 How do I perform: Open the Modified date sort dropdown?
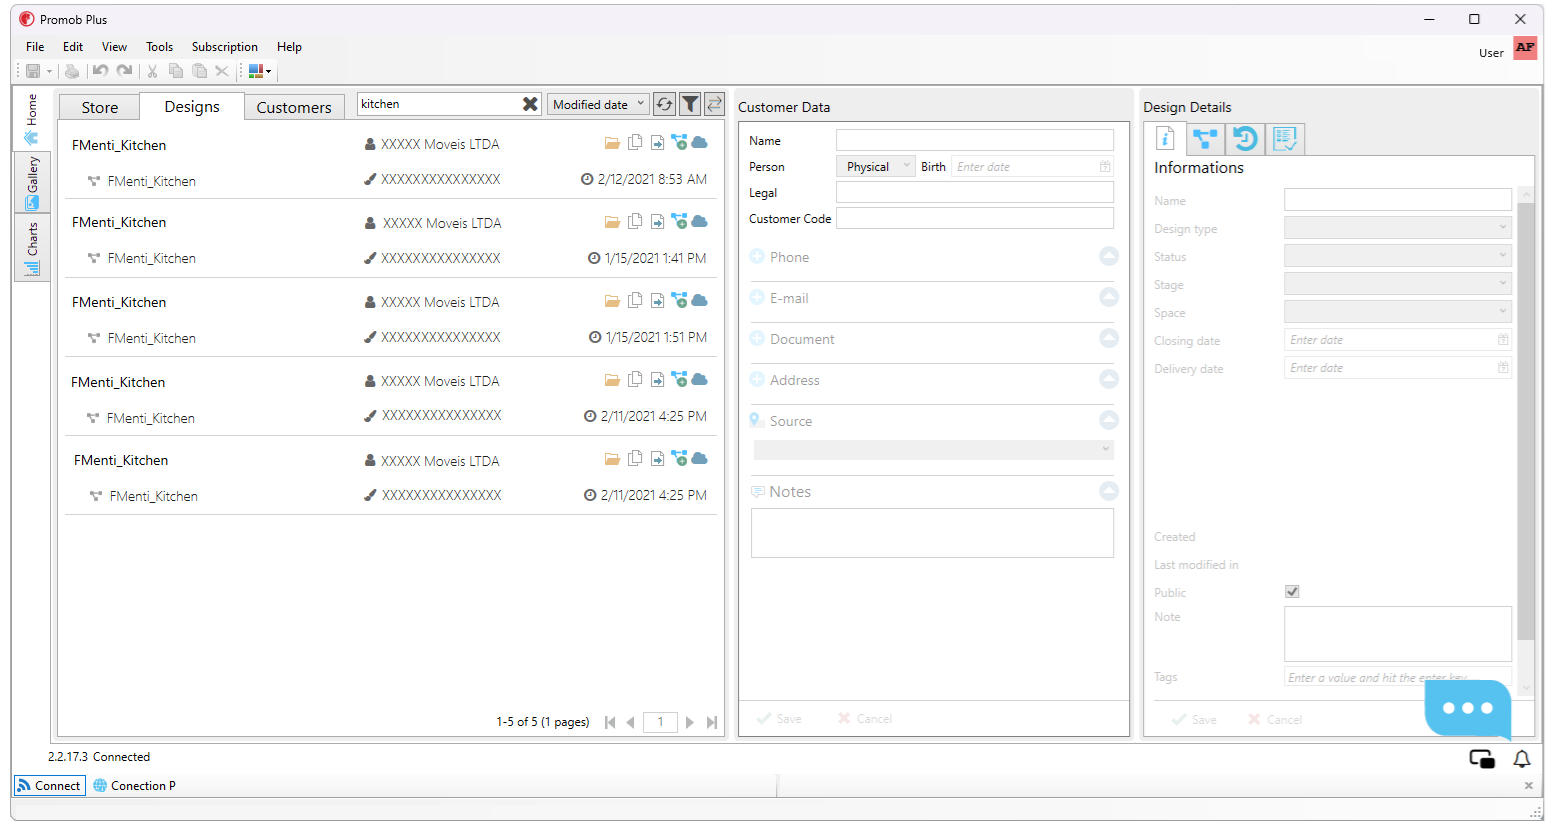coord(599,104)
